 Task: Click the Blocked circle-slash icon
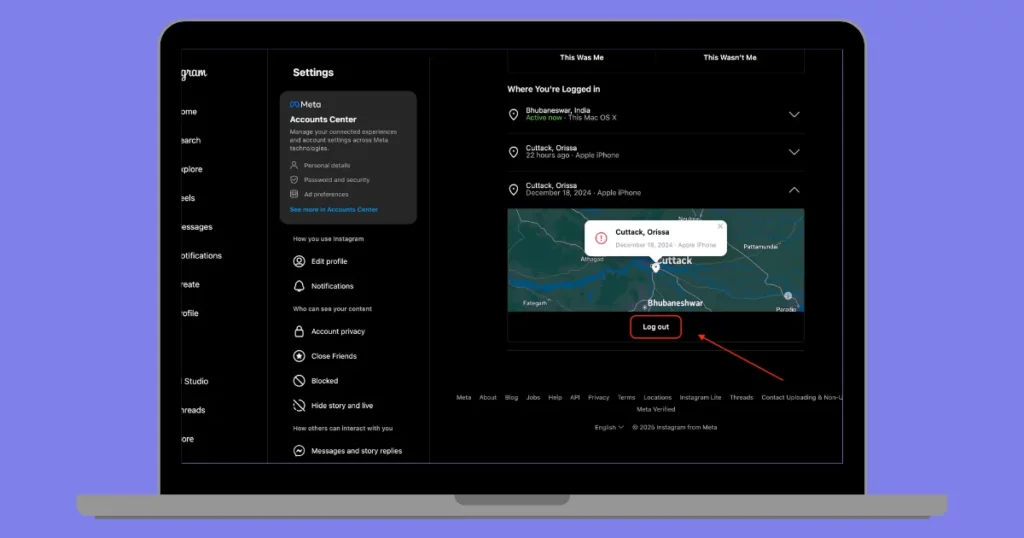299,381
